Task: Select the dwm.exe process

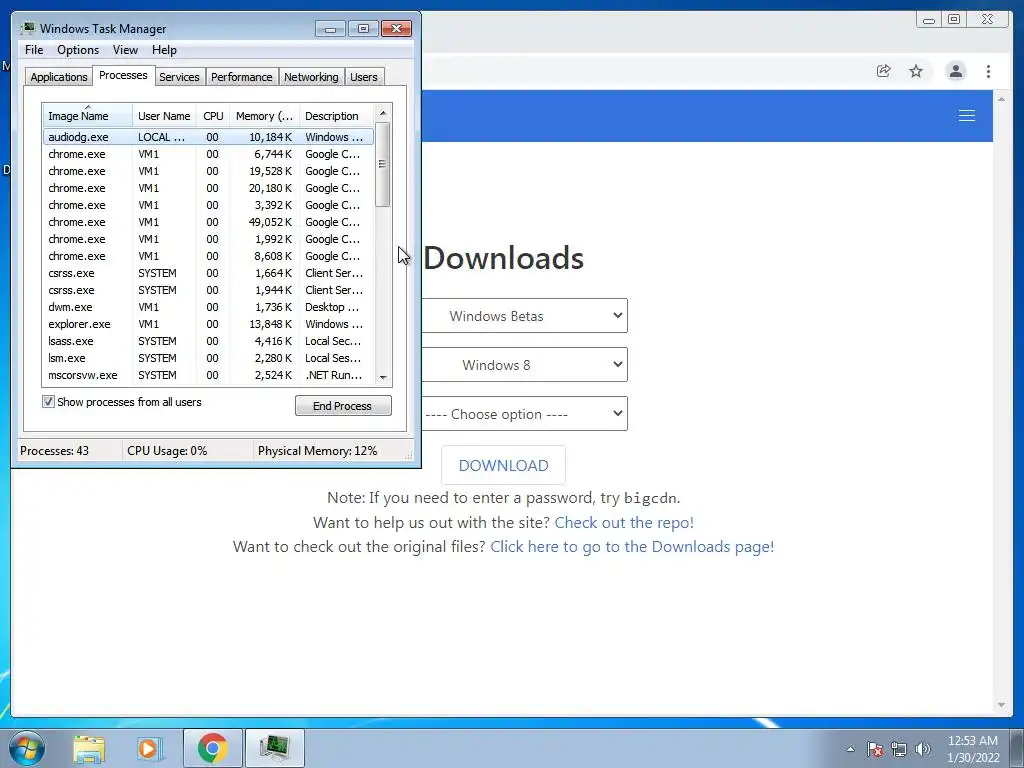Action: pos(208,307)
